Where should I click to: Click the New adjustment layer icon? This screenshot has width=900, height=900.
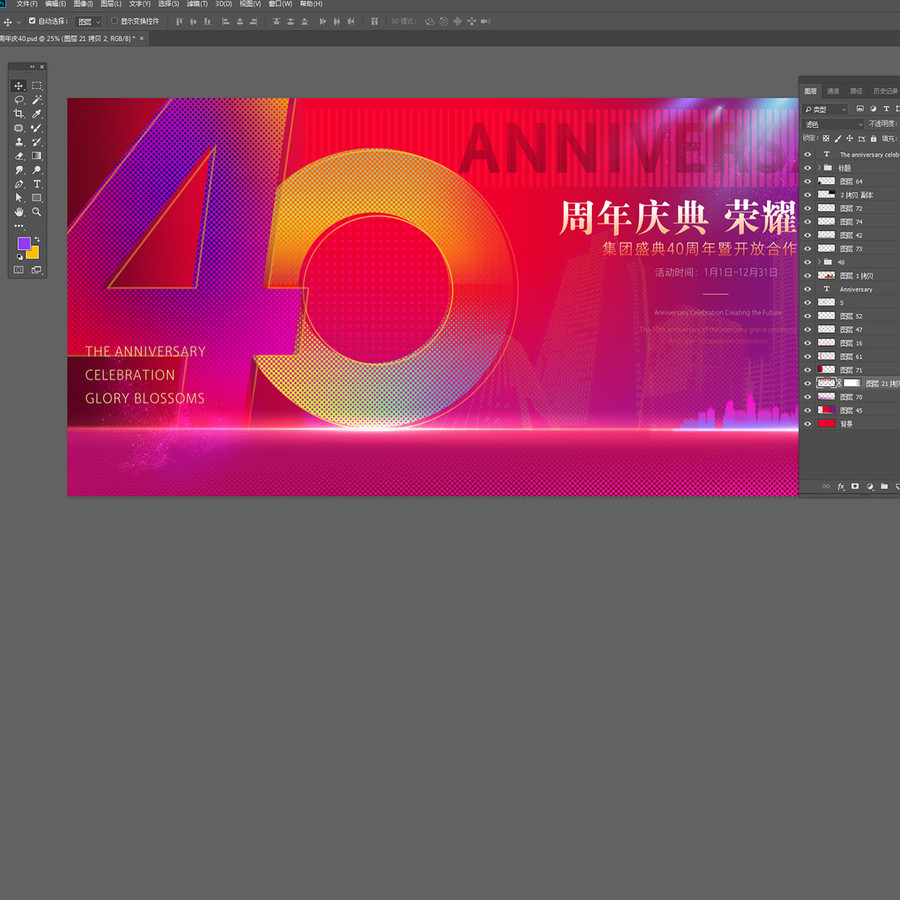tap(870, 486)
